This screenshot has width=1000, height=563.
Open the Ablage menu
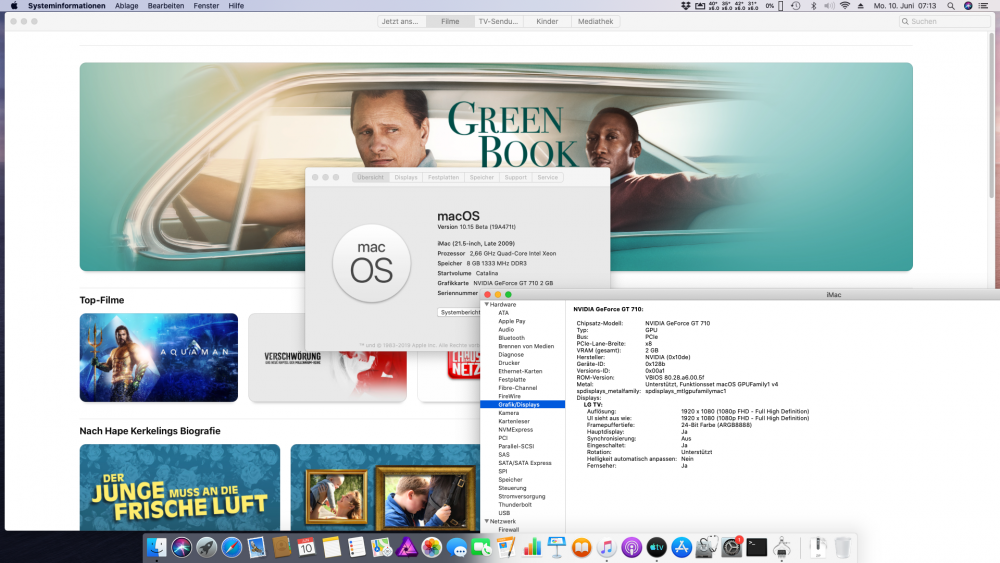click(x=126, y=6)
